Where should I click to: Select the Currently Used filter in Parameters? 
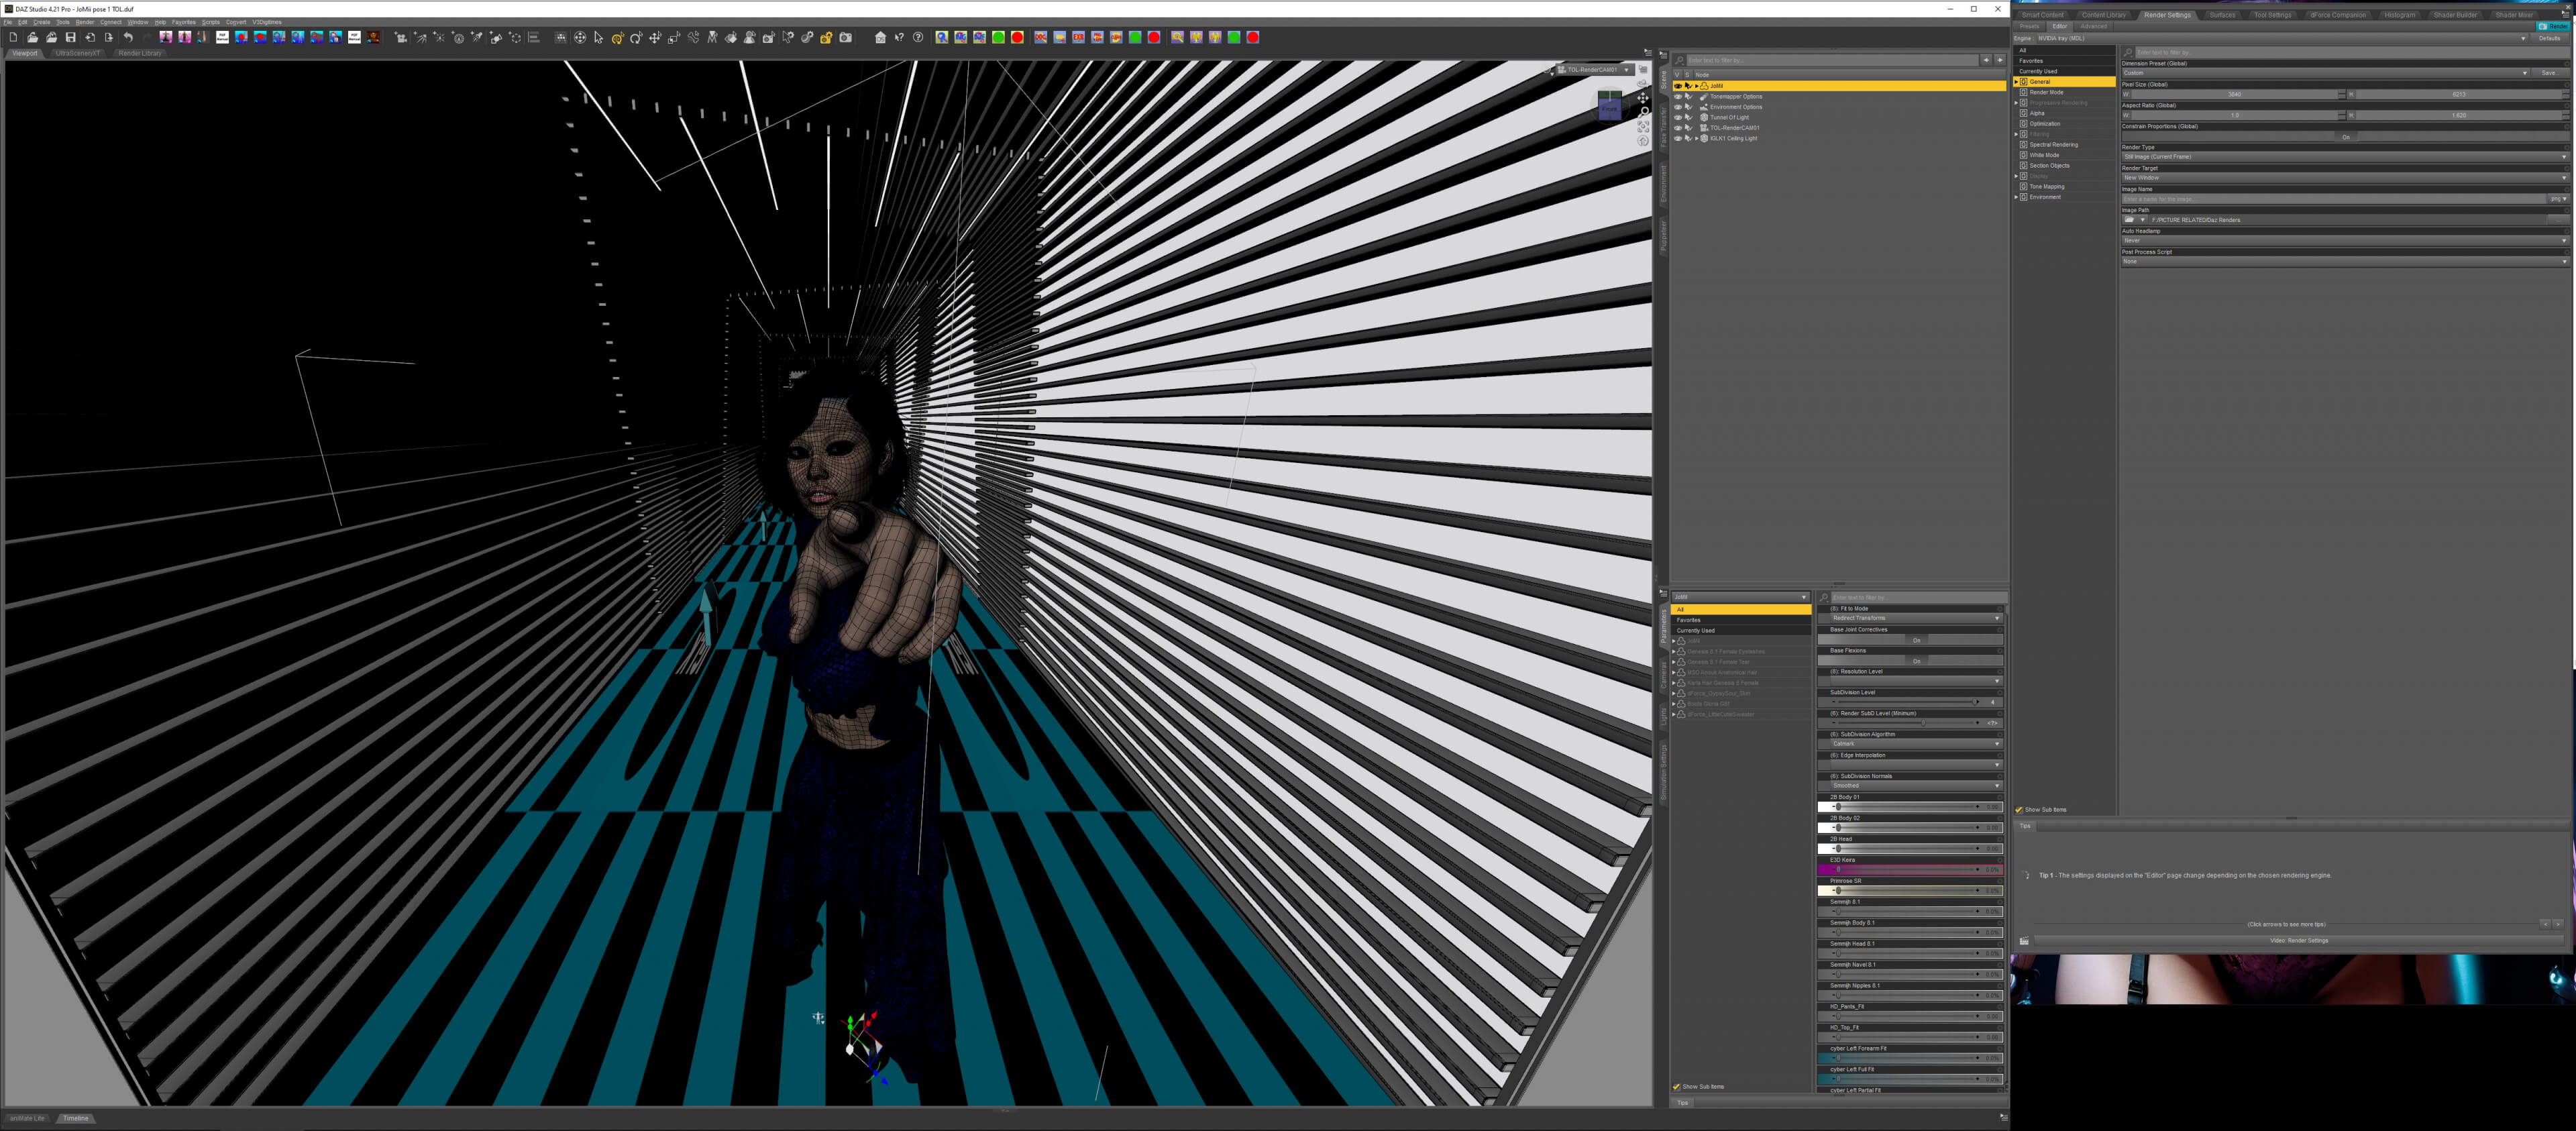point(1740,630)
